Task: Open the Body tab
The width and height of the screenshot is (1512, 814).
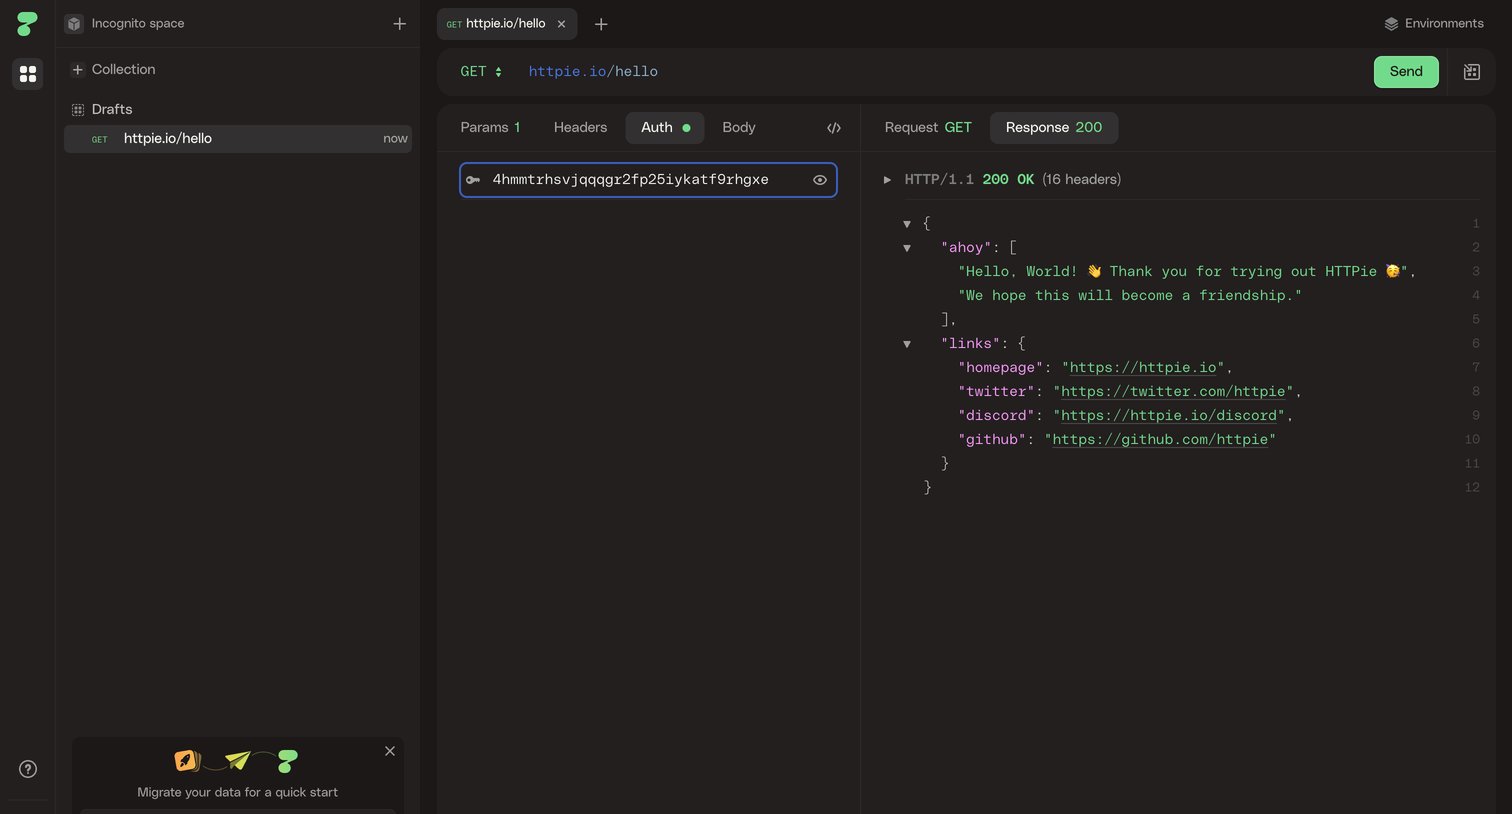Action: [739, 128]
